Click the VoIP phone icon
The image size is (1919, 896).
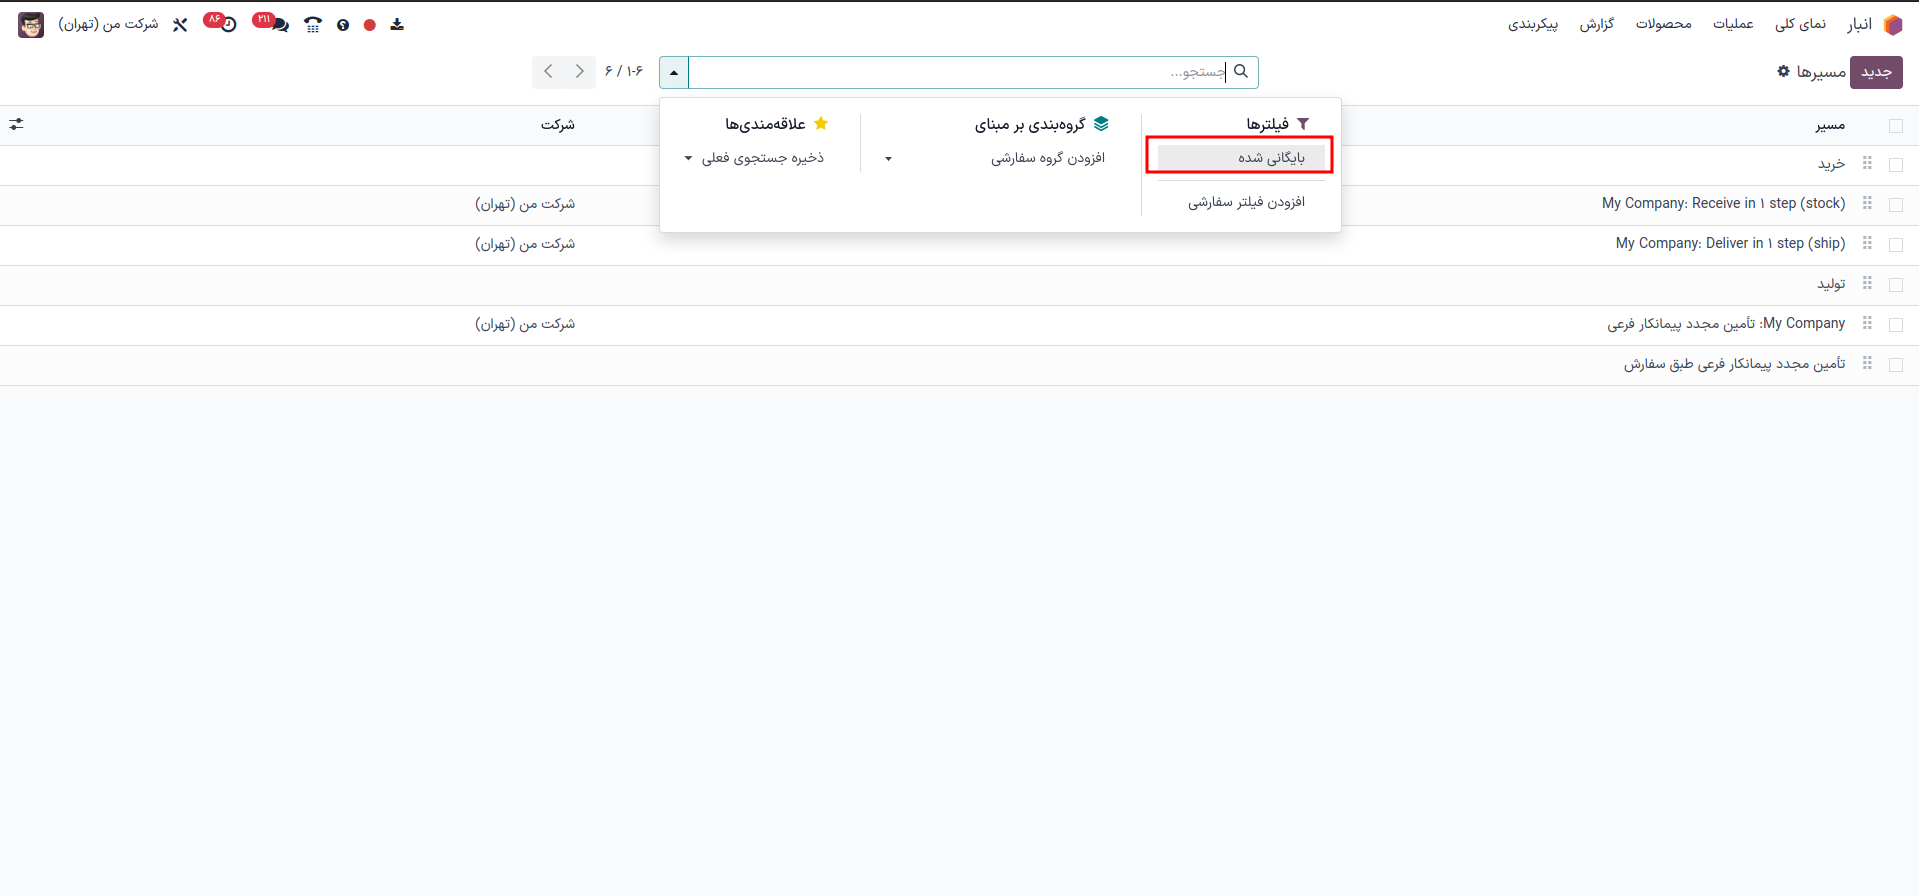pyautogui.click(x=313, y=25)
